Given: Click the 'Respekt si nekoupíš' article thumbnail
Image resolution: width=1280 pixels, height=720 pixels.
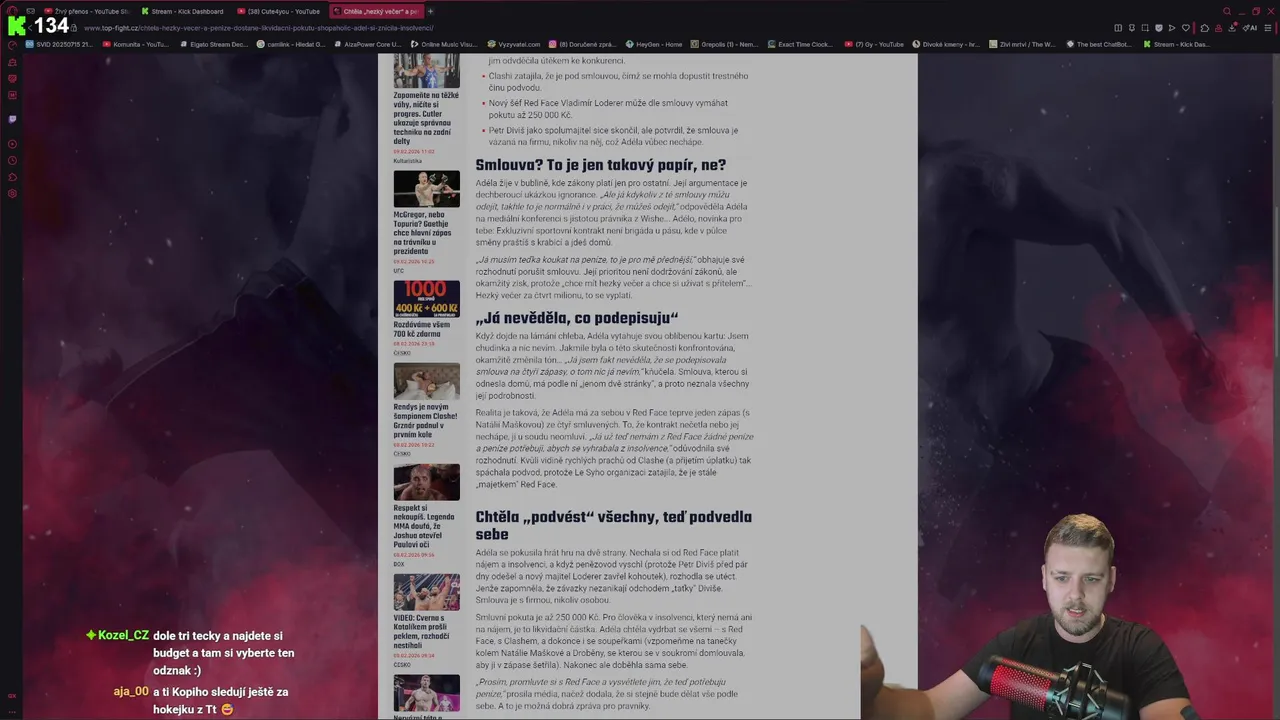Looking at the screenshot, I should (426, 482).
